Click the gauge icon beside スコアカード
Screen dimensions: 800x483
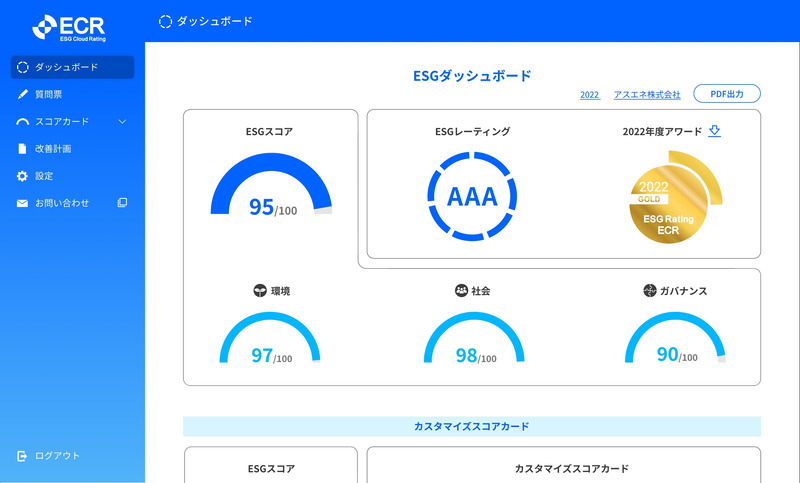tap(22, 122)
